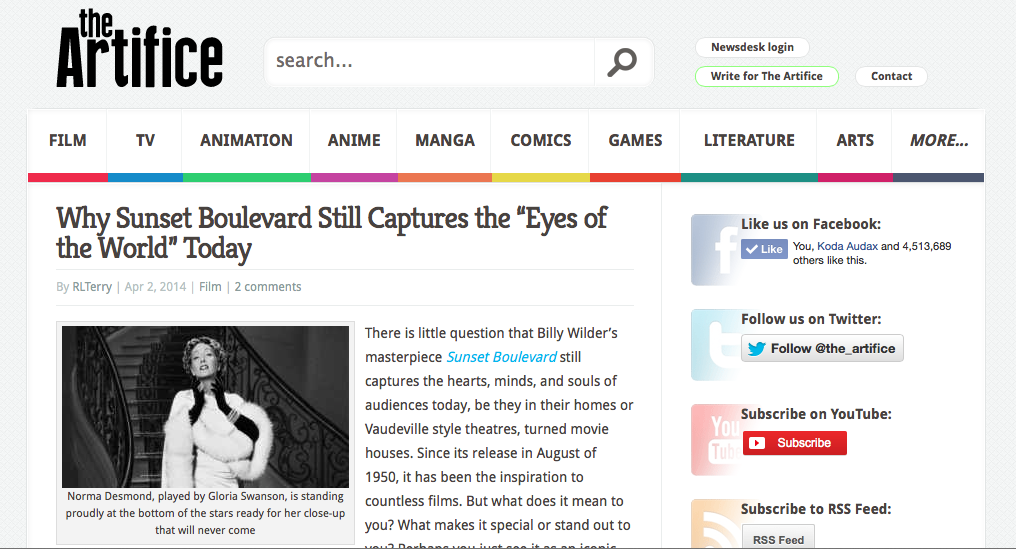Toggle the Facebook Like button
The height and width of the screenshot is (549, 1016).
click(765, 249)
